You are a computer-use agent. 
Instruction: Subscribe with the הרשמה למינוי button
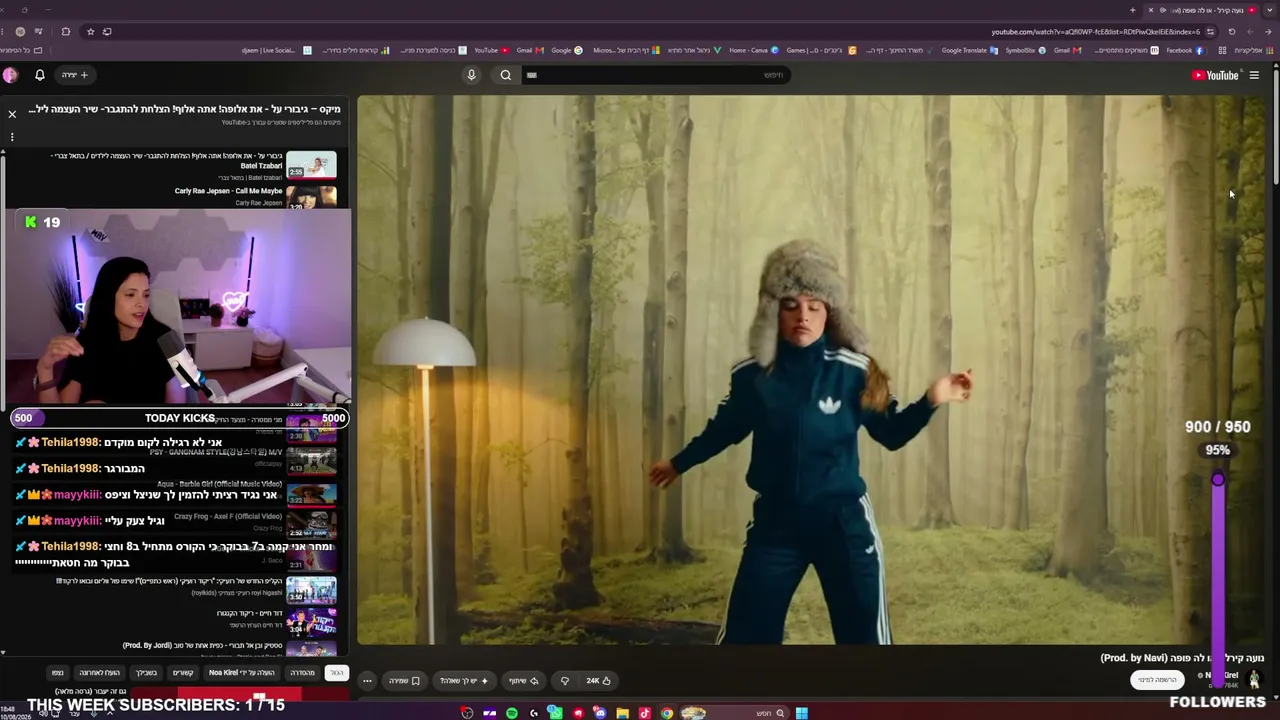(x=1157, y=680)
